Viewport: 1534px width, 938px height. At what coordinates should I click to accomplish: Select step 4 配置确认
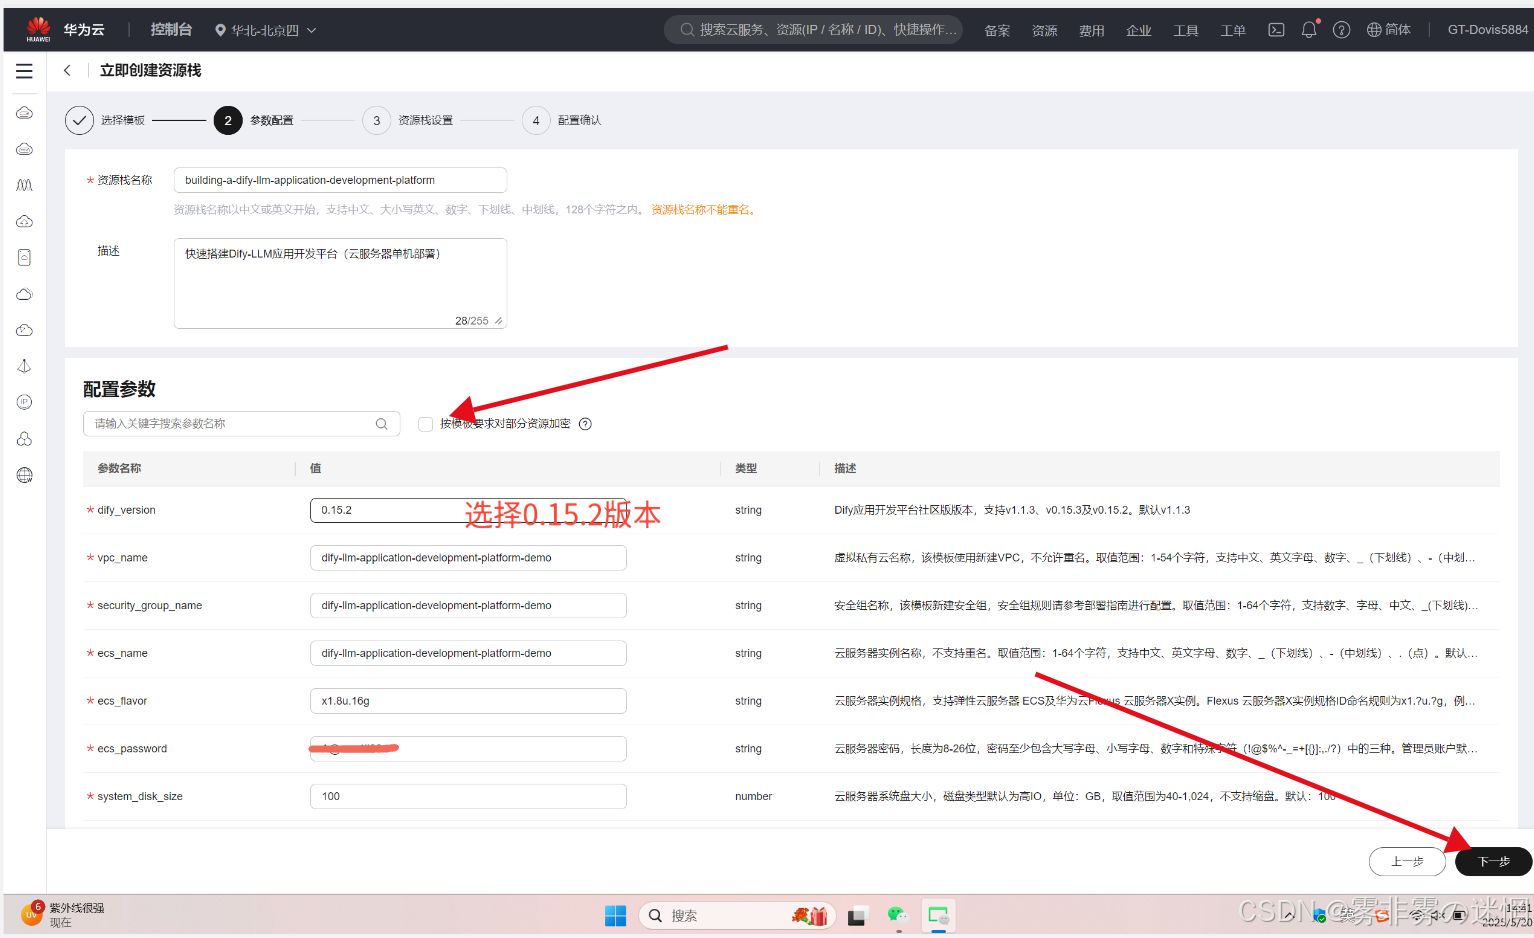point(562,120)
